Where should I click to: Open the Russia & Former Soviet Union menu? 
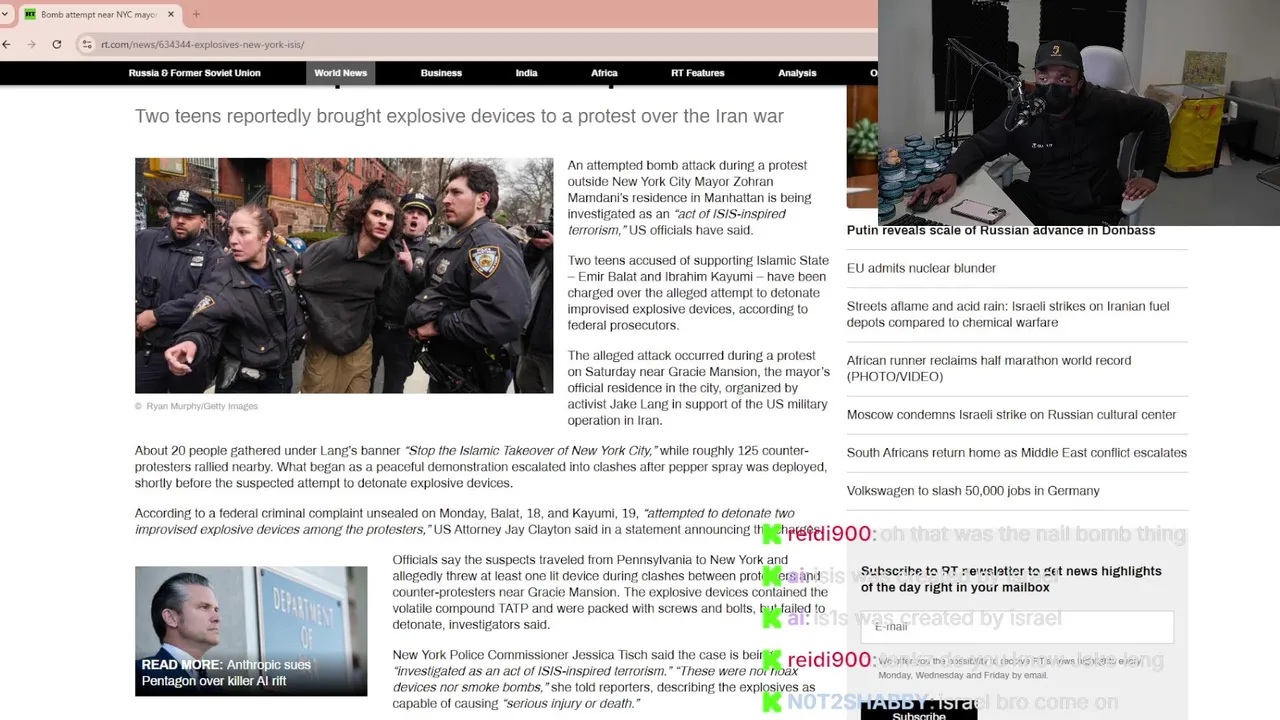[x=194, y=73]
